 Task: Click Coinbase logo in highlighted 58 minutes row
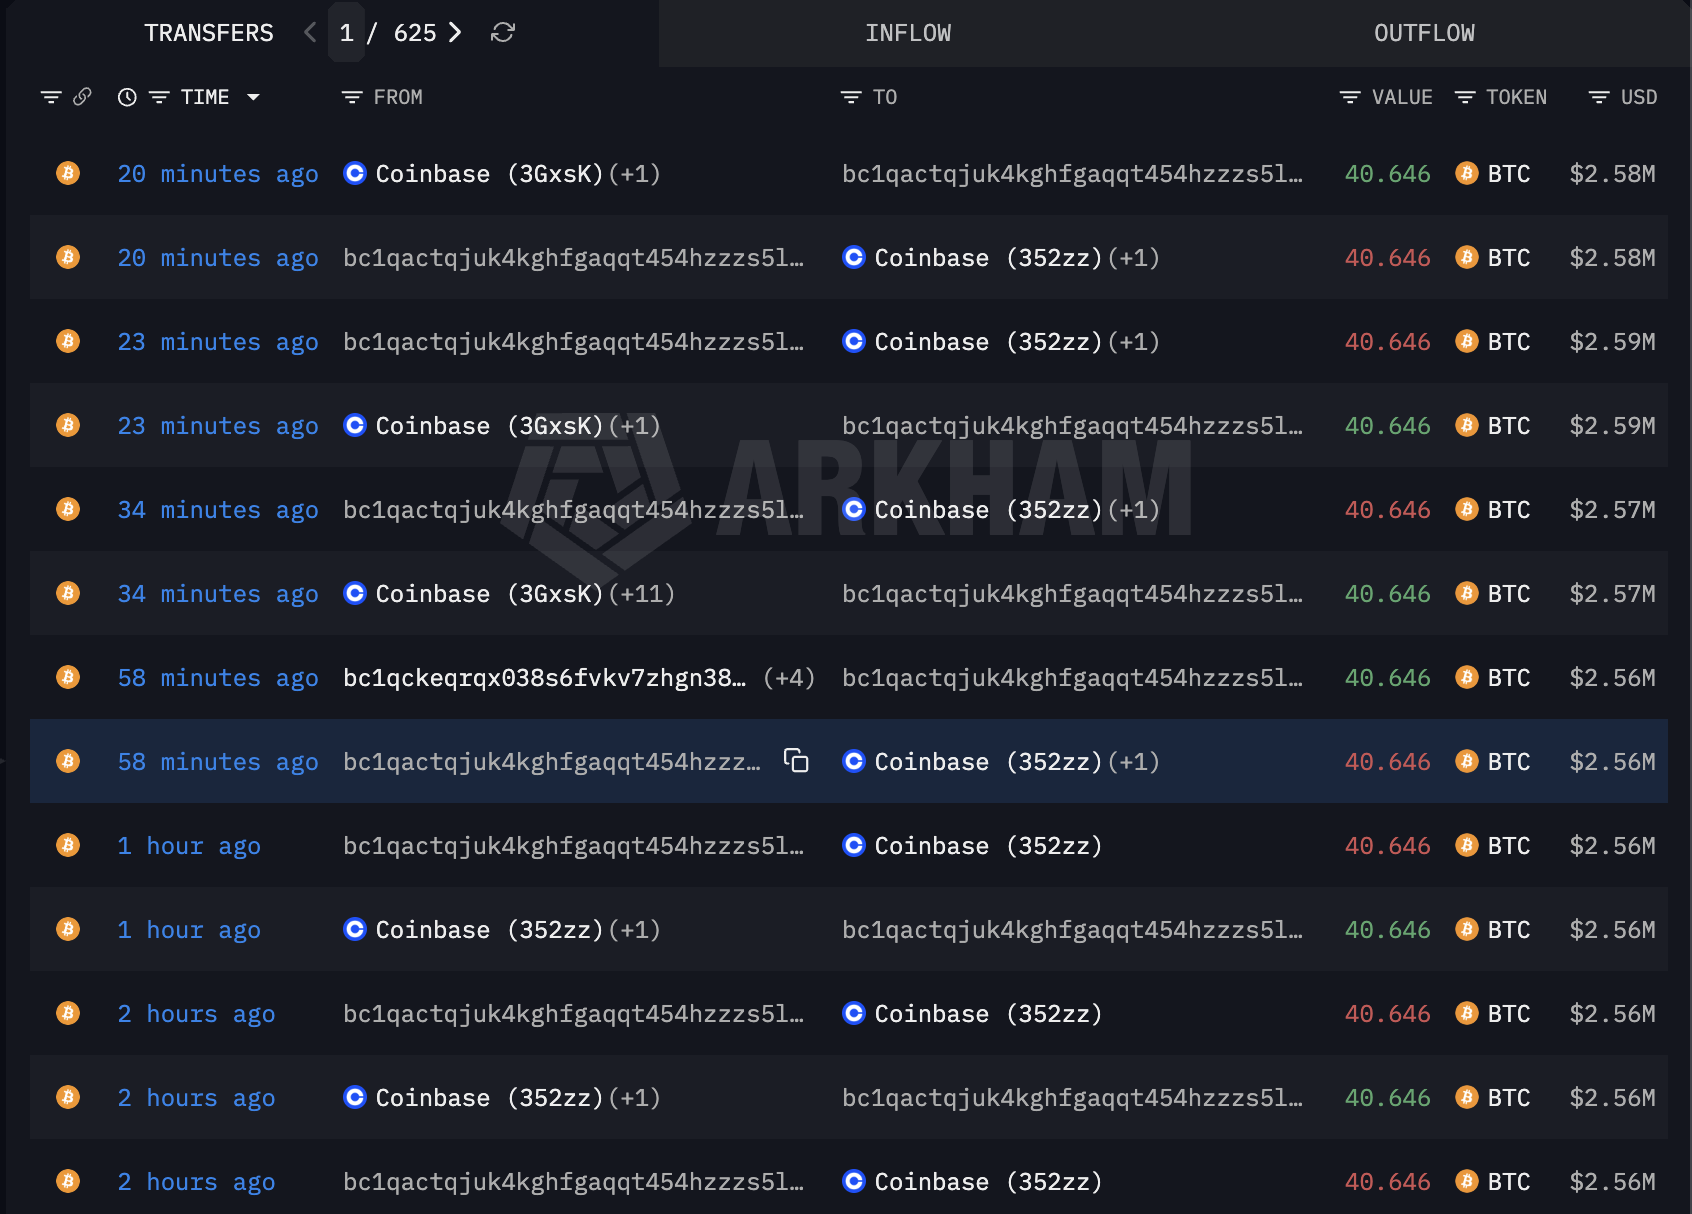tap(854, 761)
